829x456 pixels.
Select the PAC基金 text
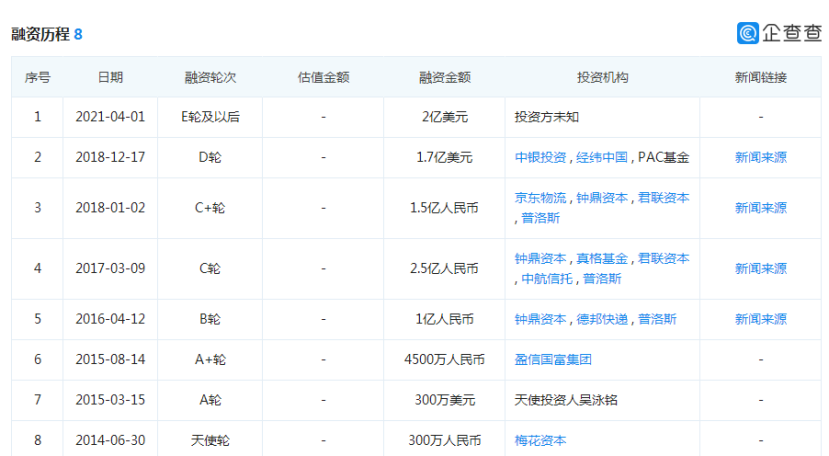[x=664, y=157]
